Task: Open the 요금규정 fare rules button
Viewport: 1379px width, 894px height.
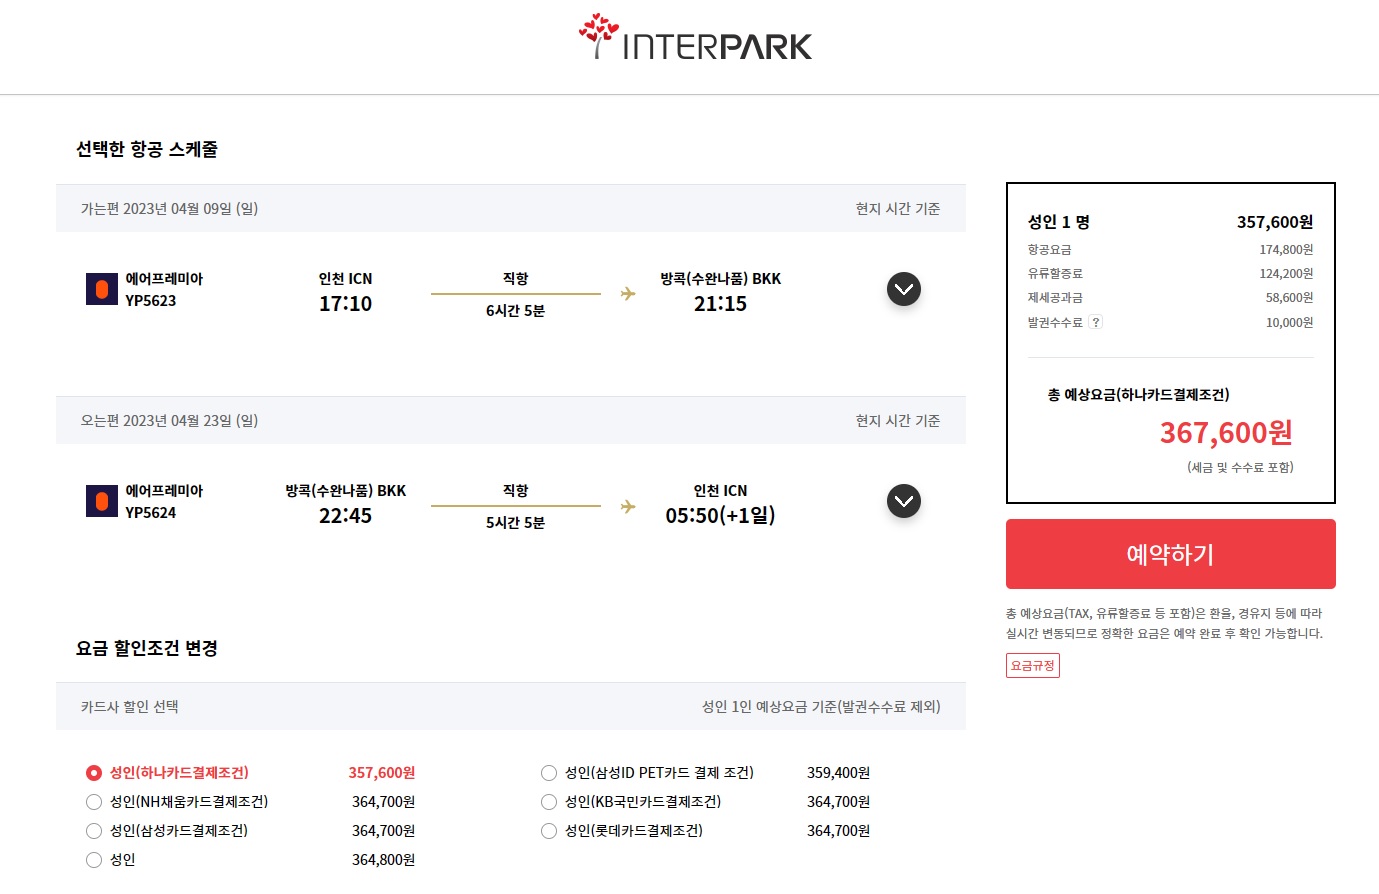Action: coord(1033,665)
